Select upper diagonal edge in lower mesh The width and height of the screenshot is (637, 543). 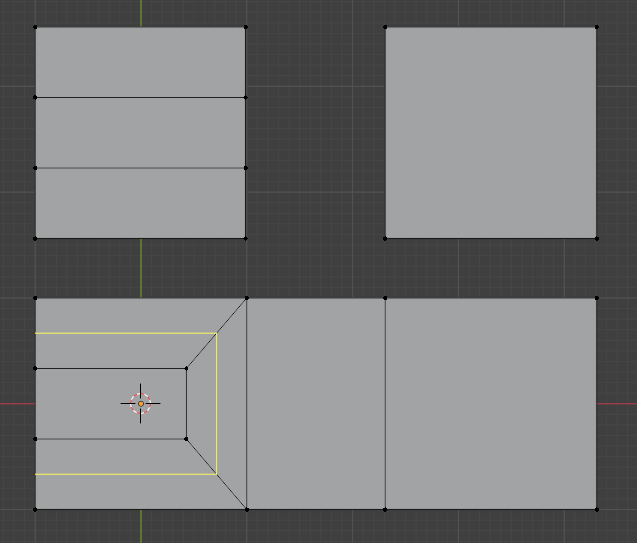[232, 316]
